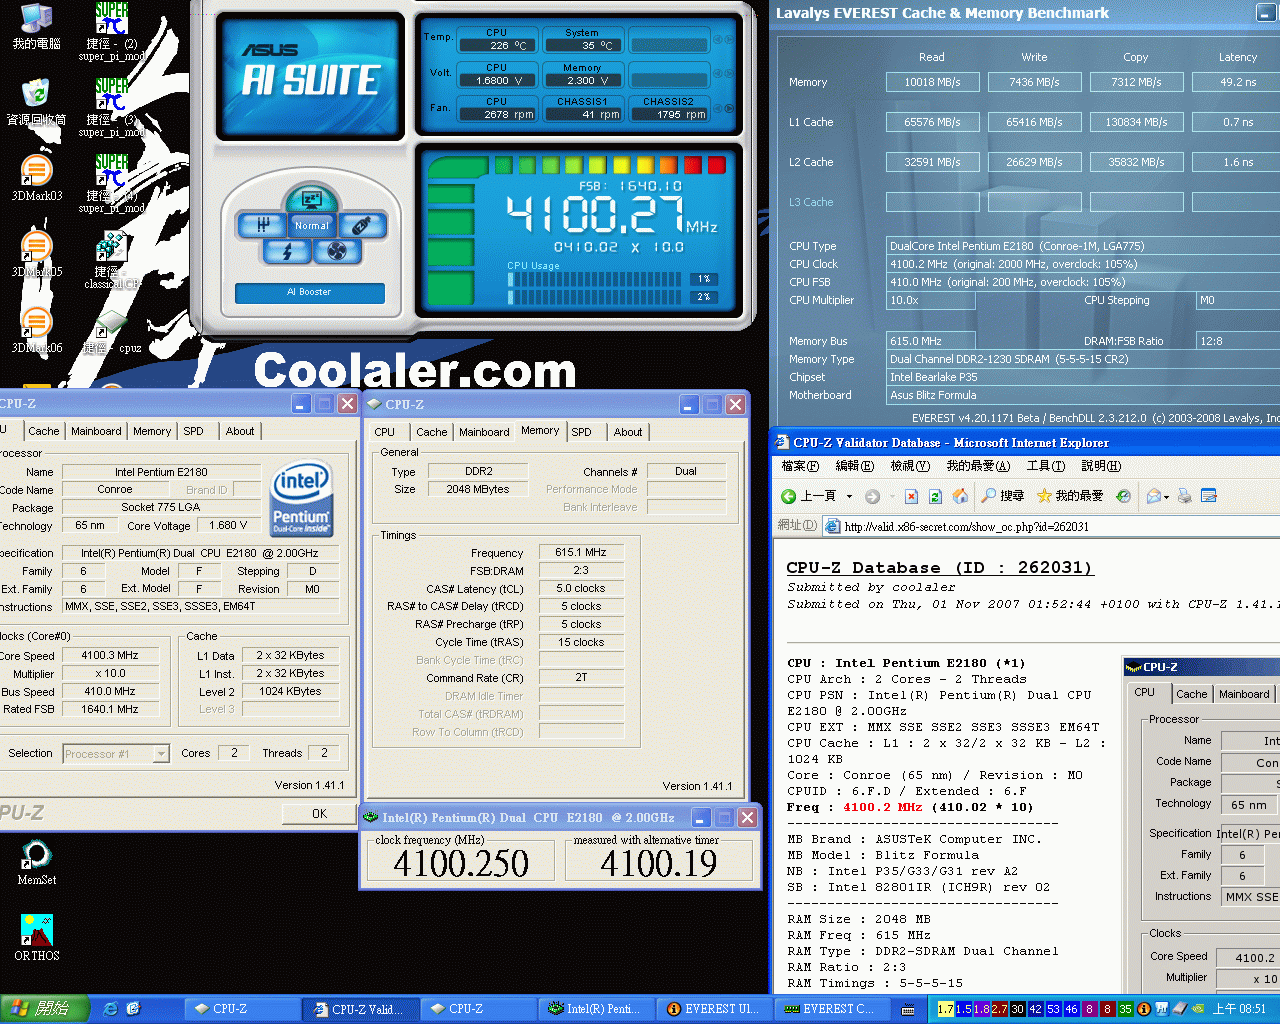Image resolution: width=1280 pixels, height=1024 pixels.
Task: Activate the sleep monitor icon in AI Suite
Action: click(x=311, y=199)
